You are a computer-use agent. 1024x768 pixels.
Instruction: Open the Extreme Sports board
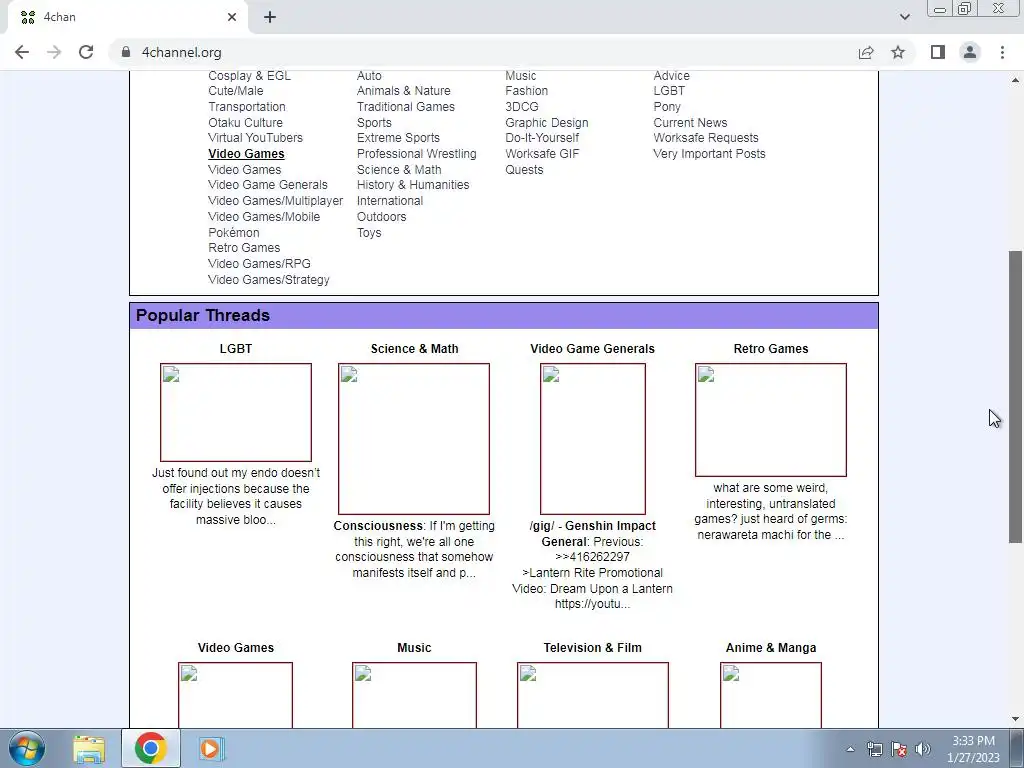coord(398,138)
